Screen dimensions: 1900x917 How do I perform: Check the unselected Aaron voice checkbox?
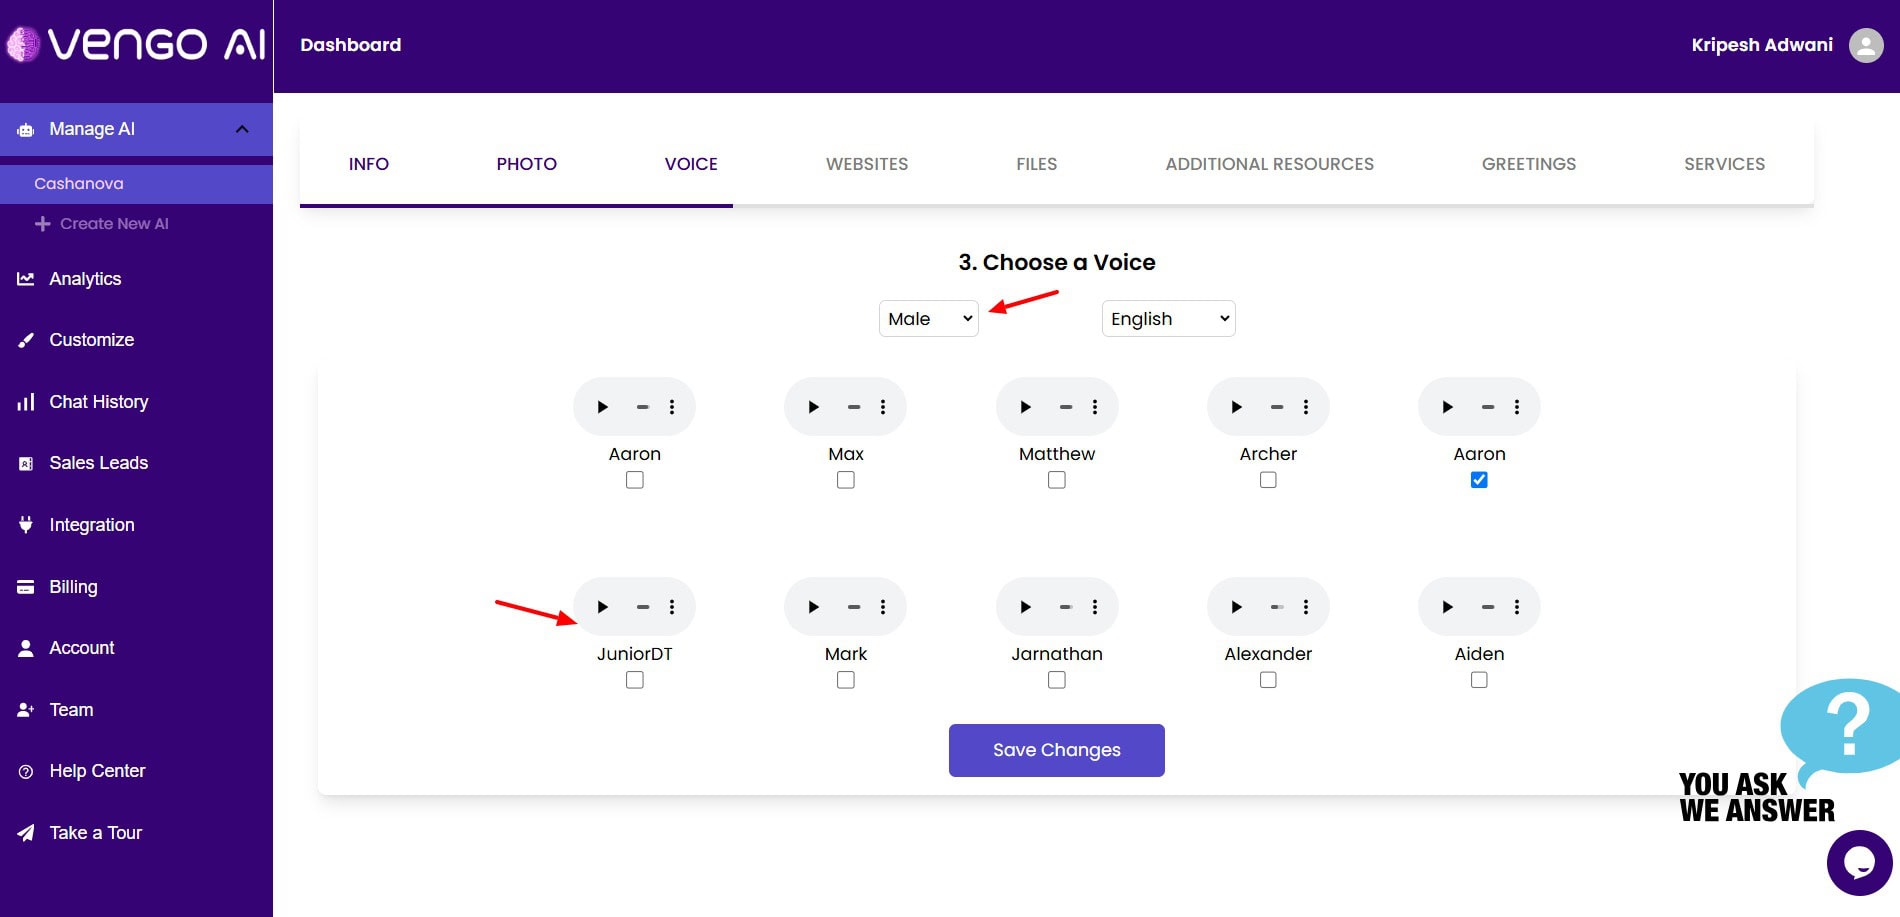[x=635, y=480]
